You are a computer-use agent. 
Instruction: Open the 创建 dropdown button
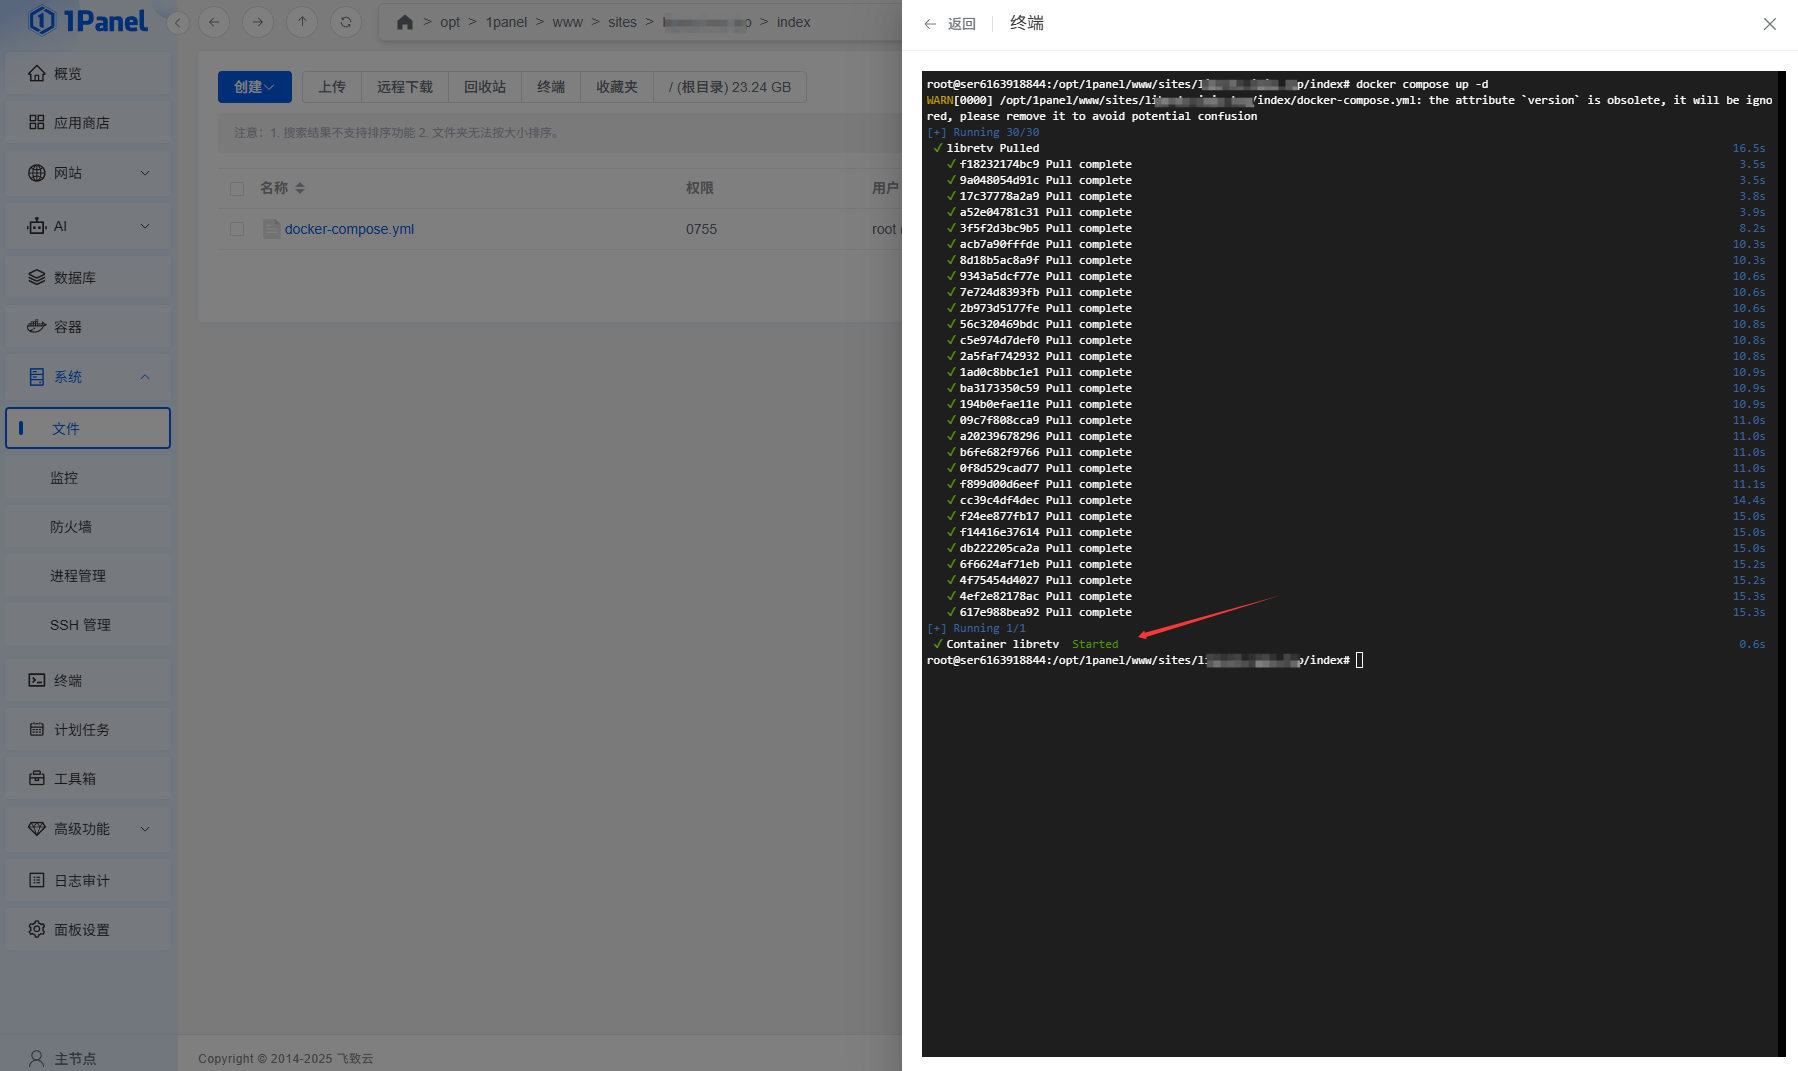(255, 87)
